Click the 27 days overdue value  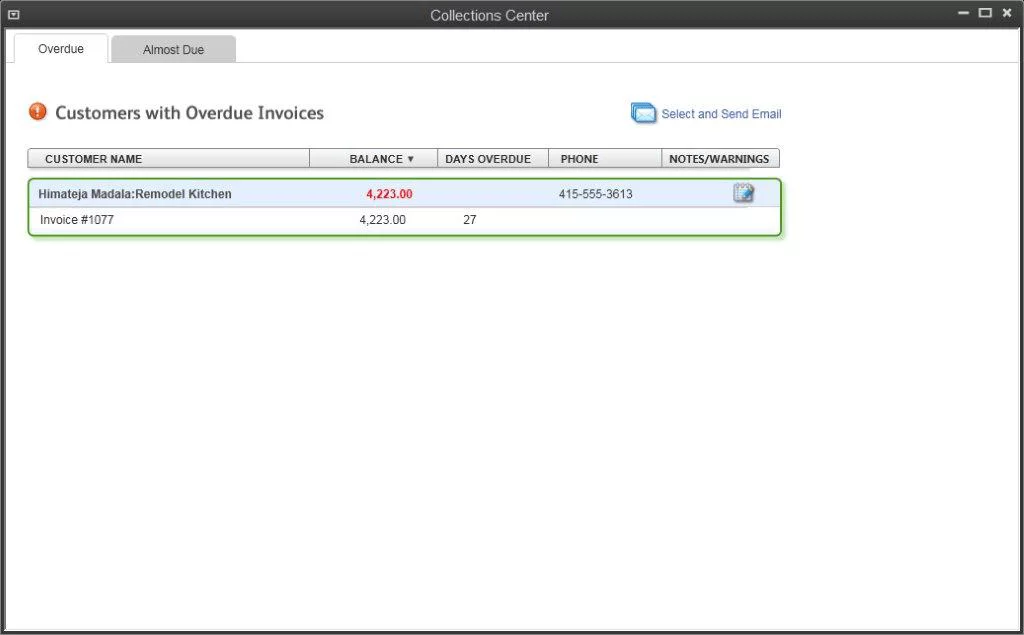pos(469,220)
